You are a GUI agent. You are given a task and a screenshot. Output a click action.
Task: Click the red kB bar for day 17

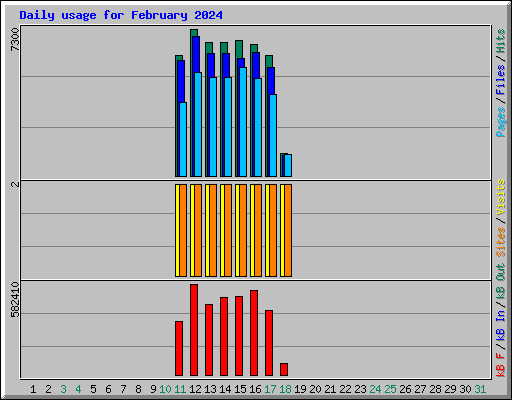[269, 343]
